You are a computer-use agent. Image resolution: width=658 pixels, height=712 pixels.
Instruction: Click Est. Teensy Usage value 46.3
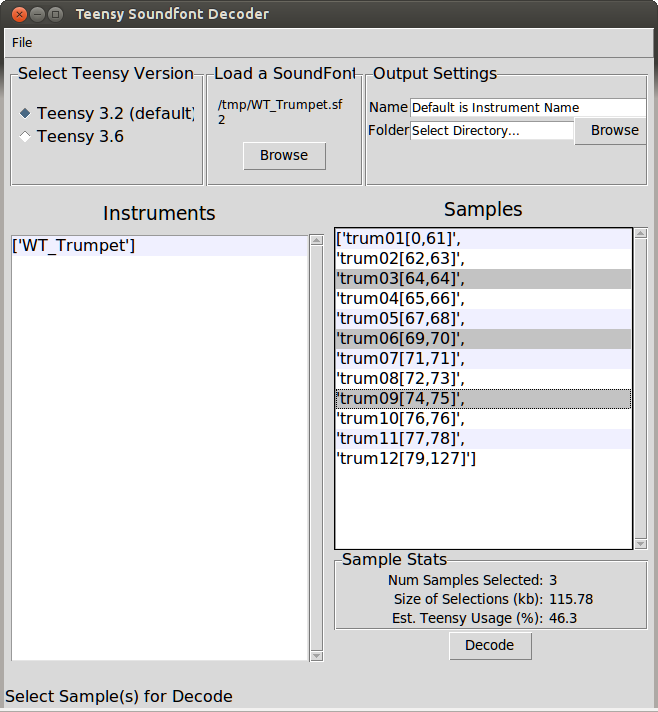563,618
